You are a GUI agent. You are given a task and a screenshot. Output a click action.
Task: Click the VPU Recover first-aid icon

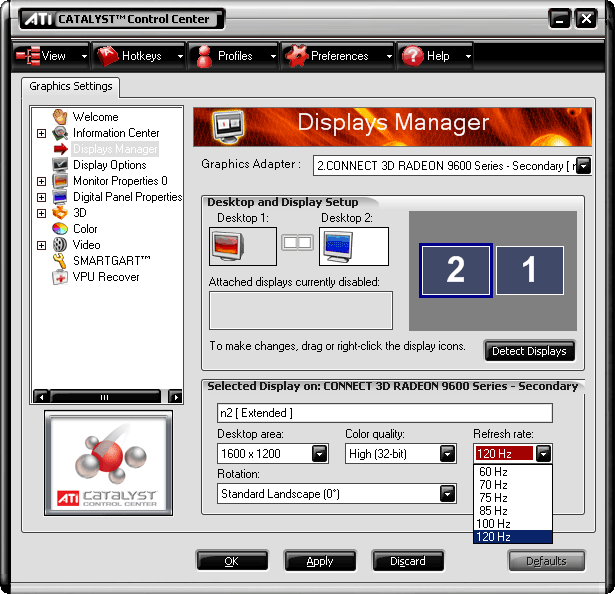coord(60,277)
